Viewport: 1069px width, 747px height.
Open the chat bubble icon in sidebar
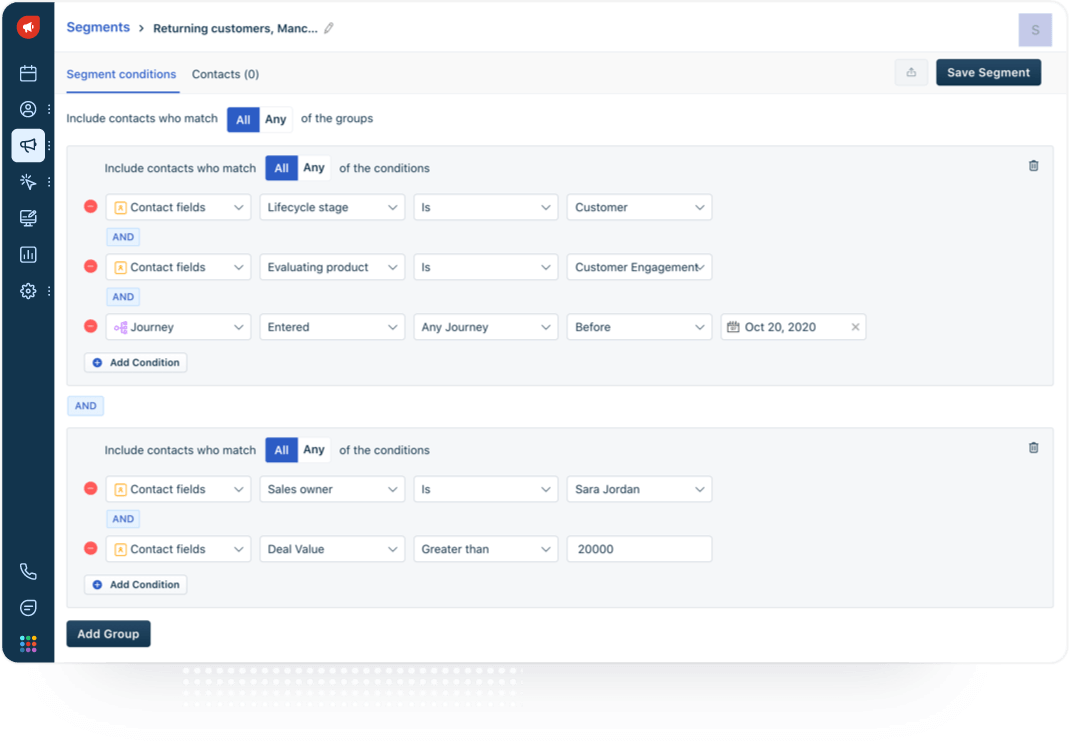(28, 608)
